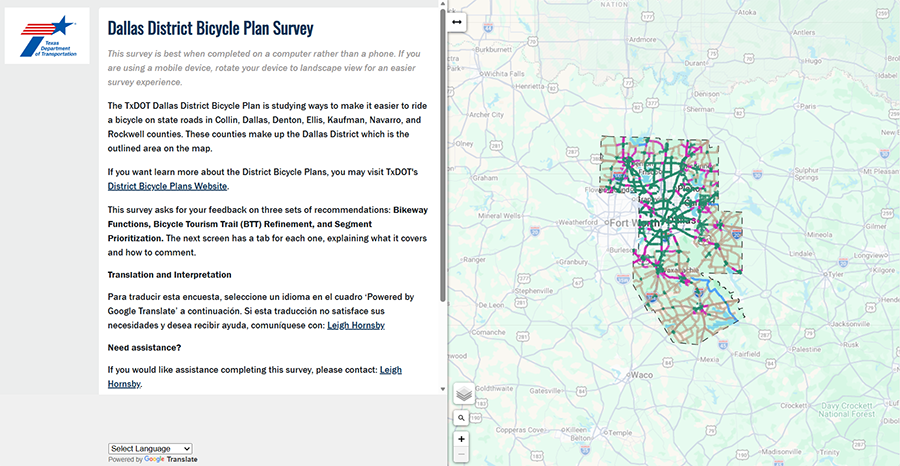Click the Google Translate attribution text
This screenshot has width=900, height=466.
click(153, 460)
